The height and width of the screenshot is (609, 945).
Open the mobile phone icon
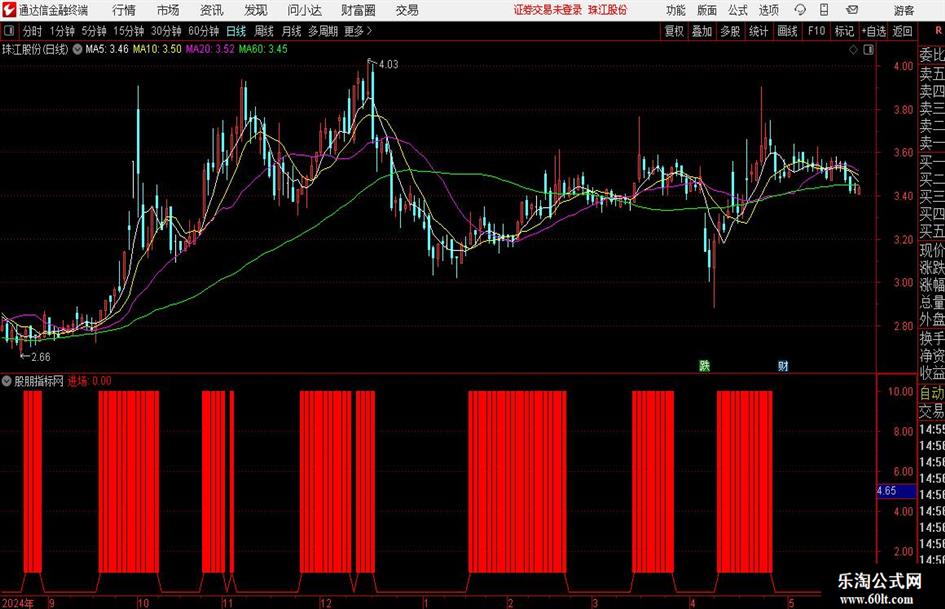click(824, 10)
